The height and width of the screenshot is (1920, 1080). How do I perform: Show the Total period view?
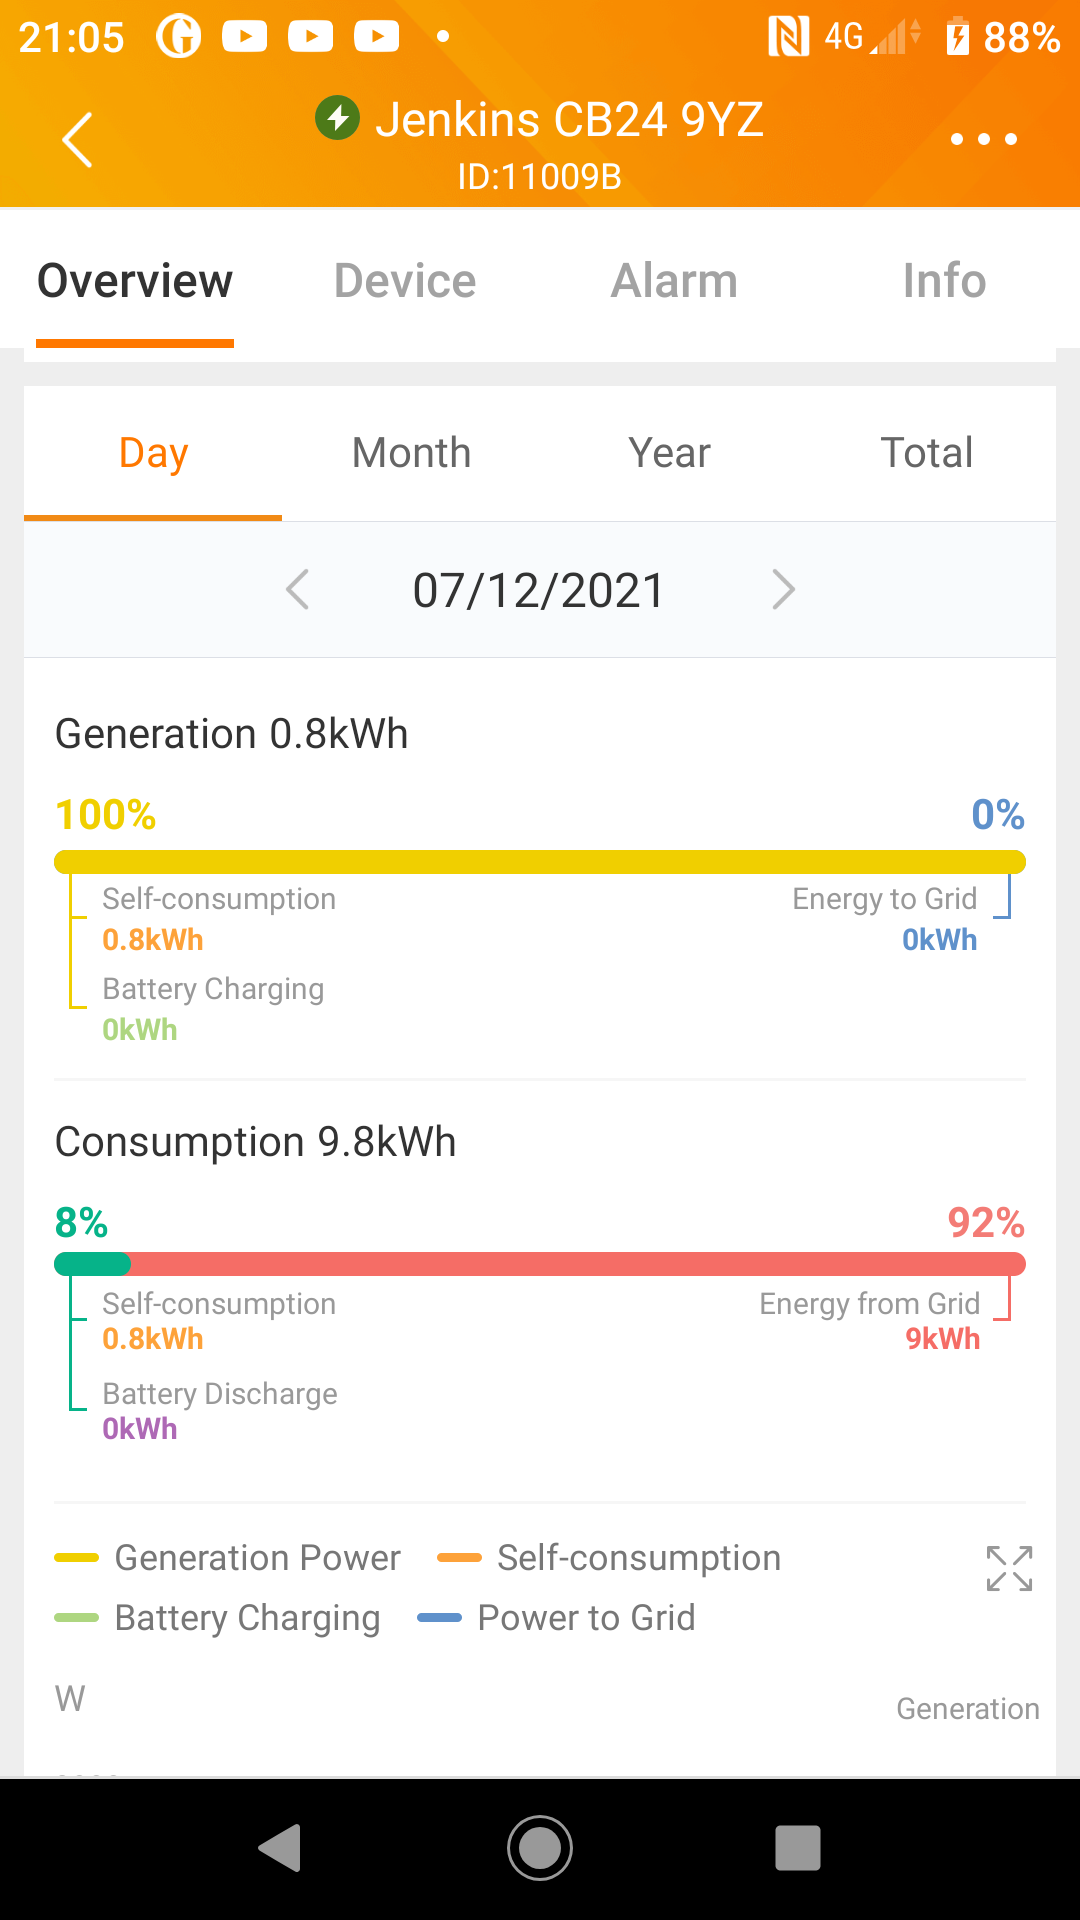point(926,453)
